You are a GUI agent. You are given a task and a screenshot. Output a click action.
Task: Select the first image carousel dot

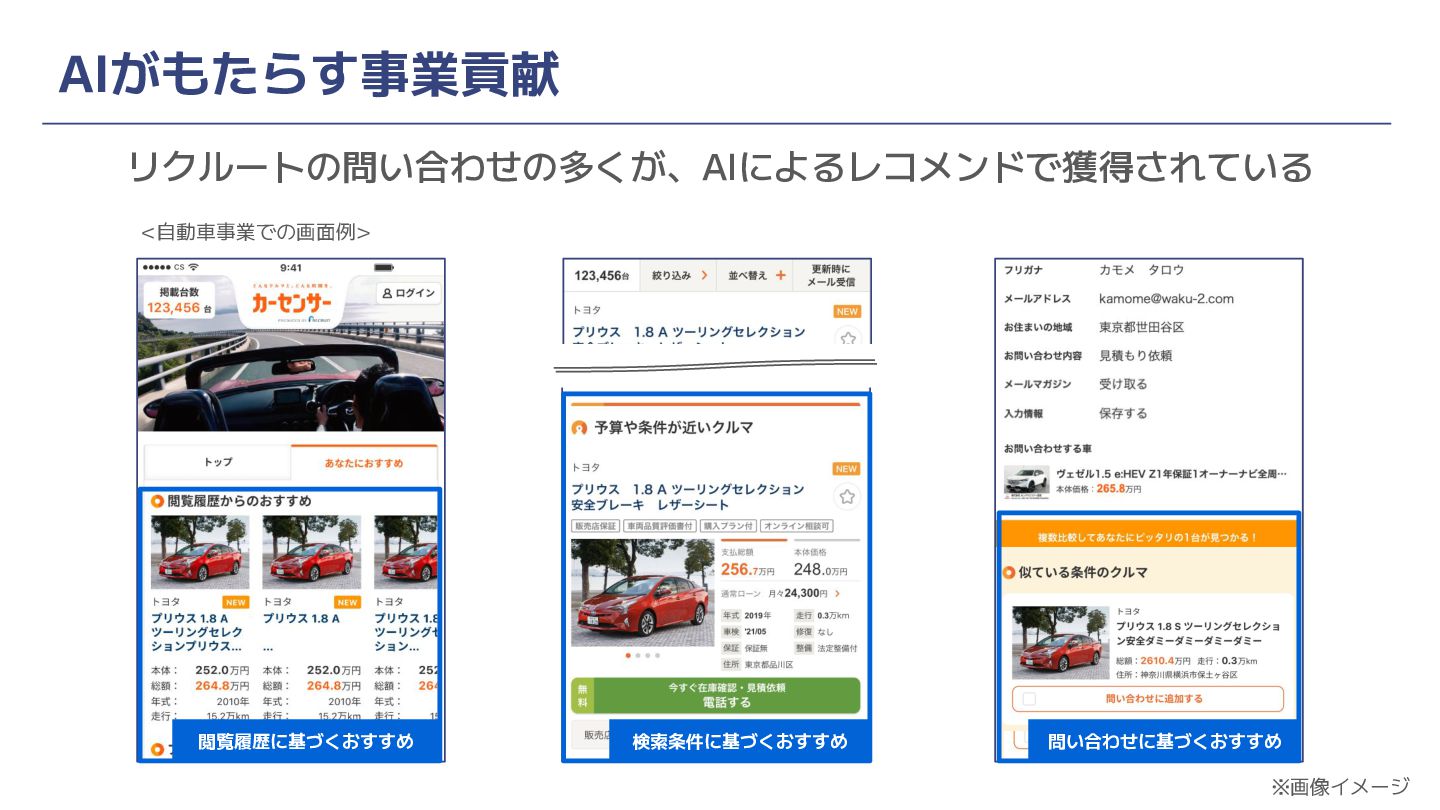(627, 656)
